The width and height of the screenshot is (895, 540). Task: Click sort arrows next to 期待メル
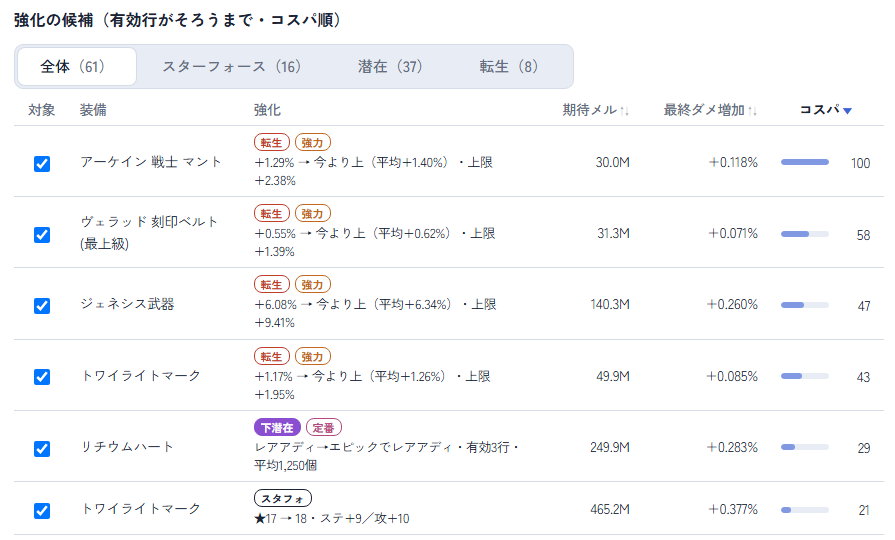tap(624, 111)
